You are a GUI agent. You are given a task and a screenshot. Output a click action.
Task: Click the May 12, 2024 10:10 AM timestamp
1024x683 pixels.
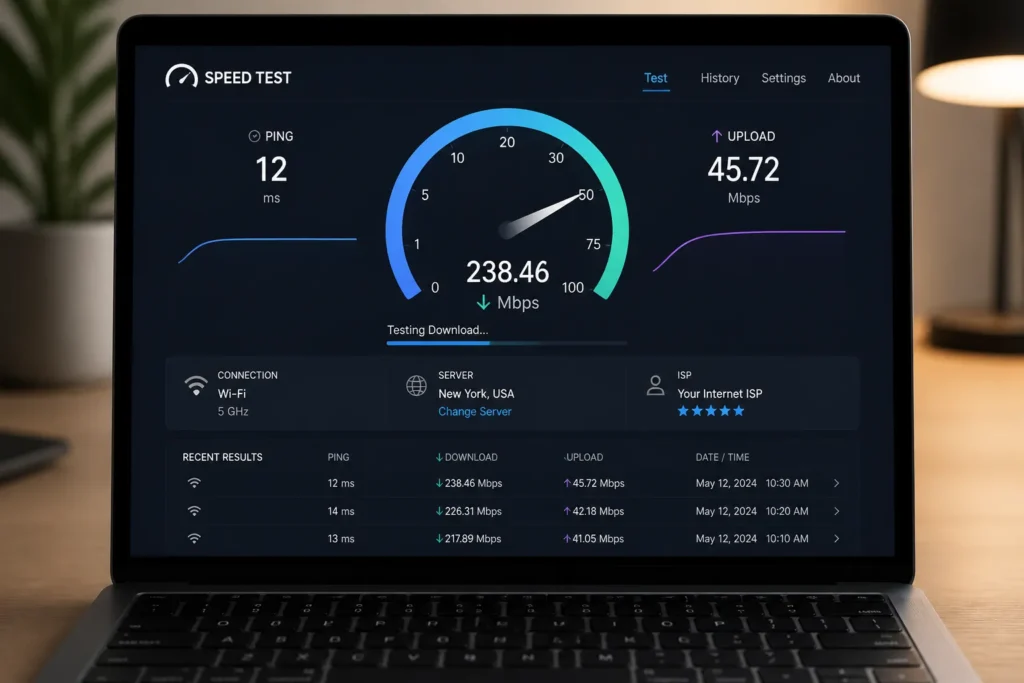pyautogui.click(x=752, y=539)
